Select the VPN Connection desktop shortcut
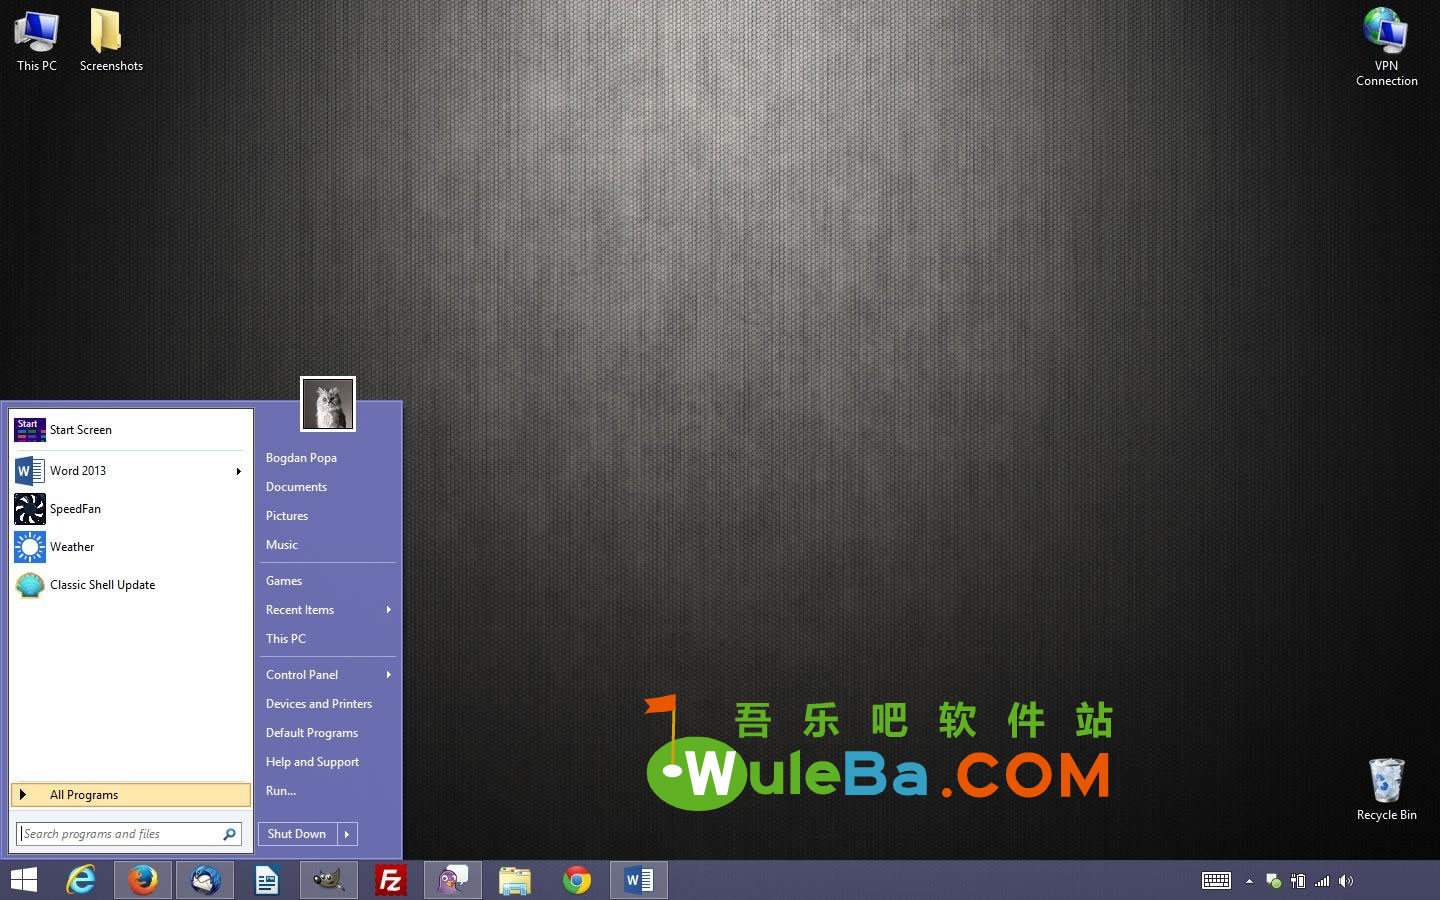Image resolution: width=1440 pixels, height=900 pixels. 1386,47
